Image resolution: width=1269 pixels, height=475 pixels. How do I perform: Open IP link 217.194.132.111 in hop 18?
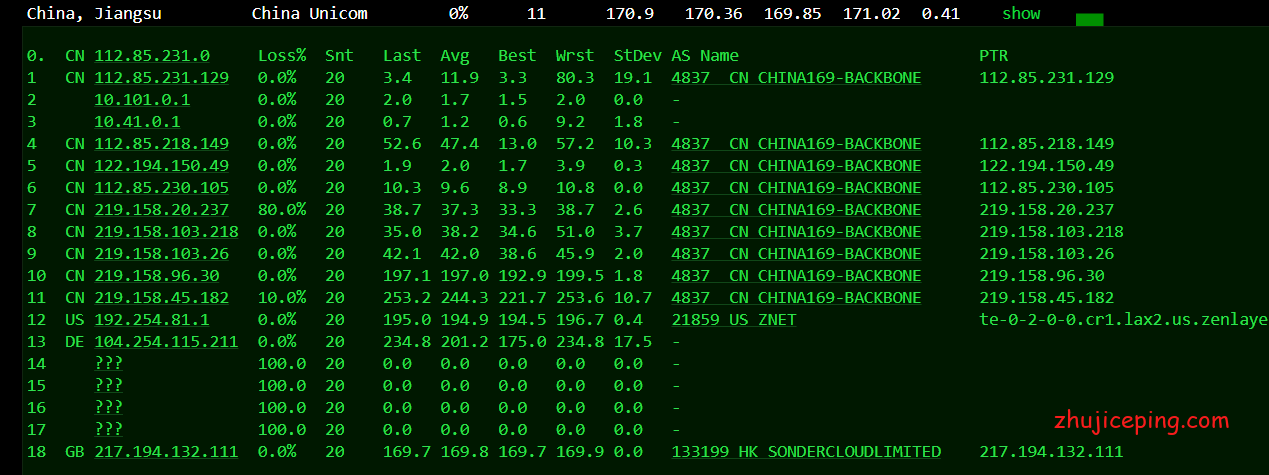pos(166,452)
